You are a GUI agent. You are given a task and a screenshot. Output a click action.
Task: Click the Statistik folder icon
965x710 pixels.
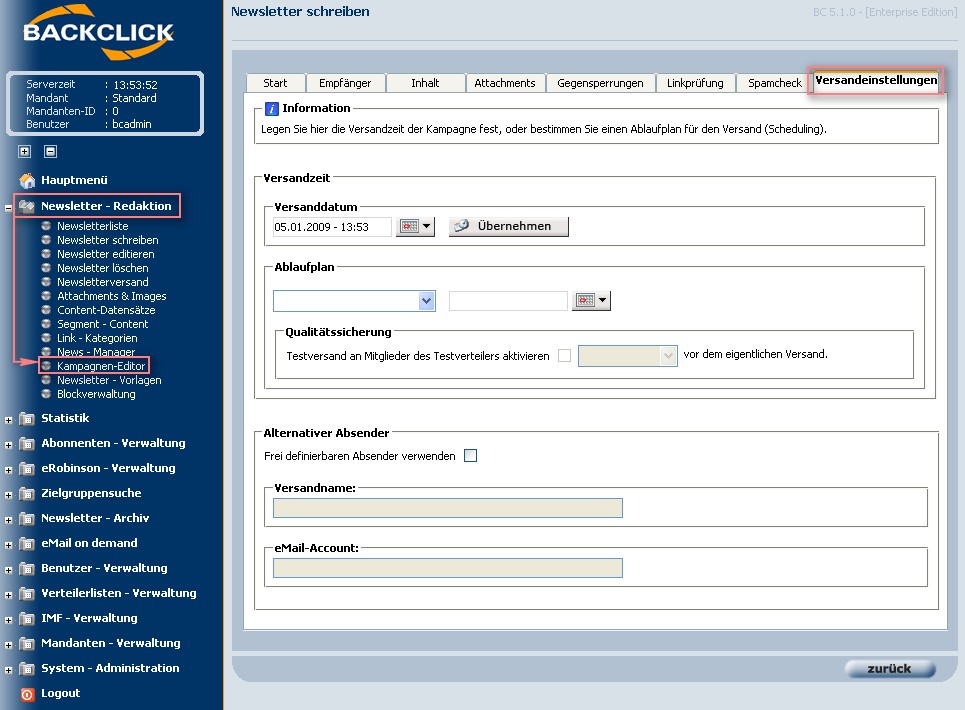[26, 419]
